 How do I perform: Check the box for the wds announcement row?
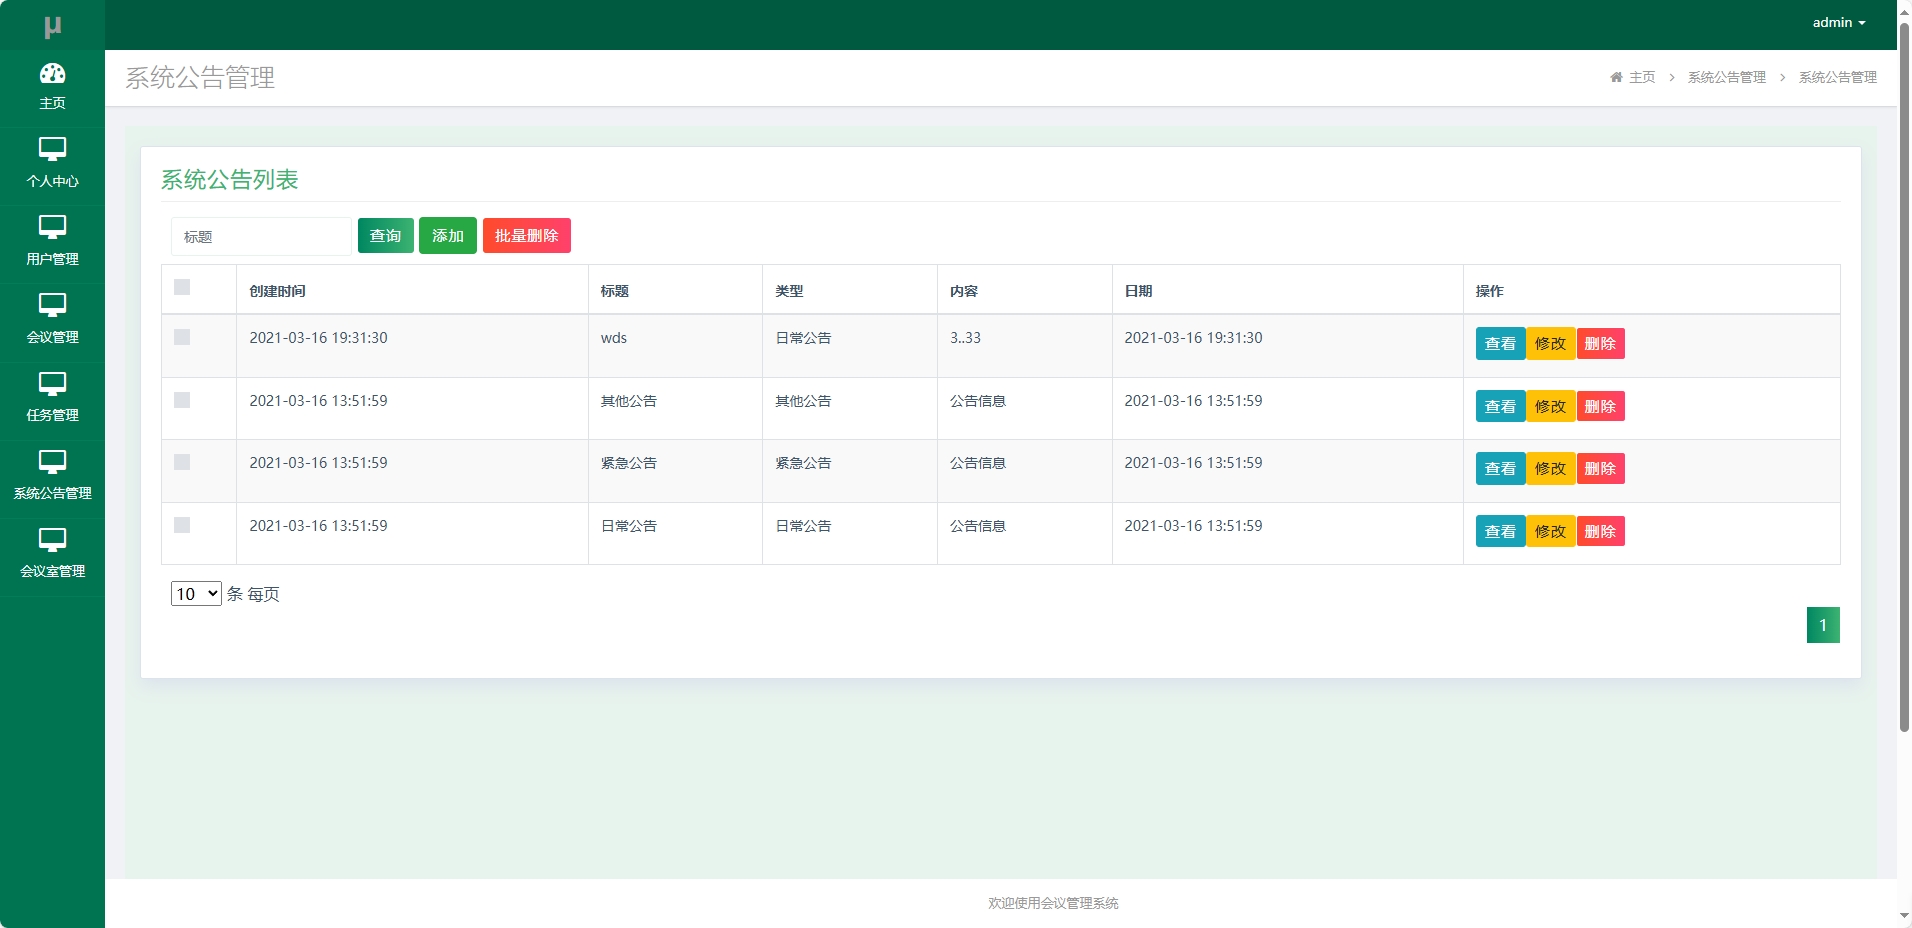click(x=182, y=338)
